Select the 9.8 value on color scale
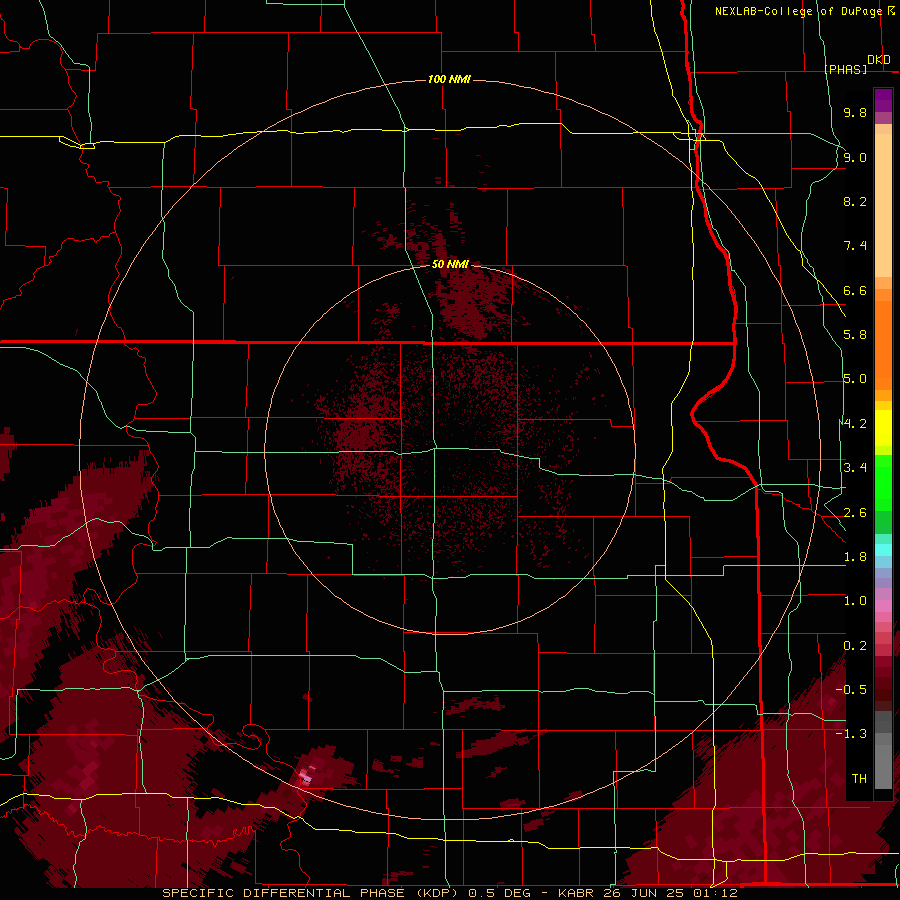Image resolution: width=900 pixels, height=900 pixels. coord(855,112)
